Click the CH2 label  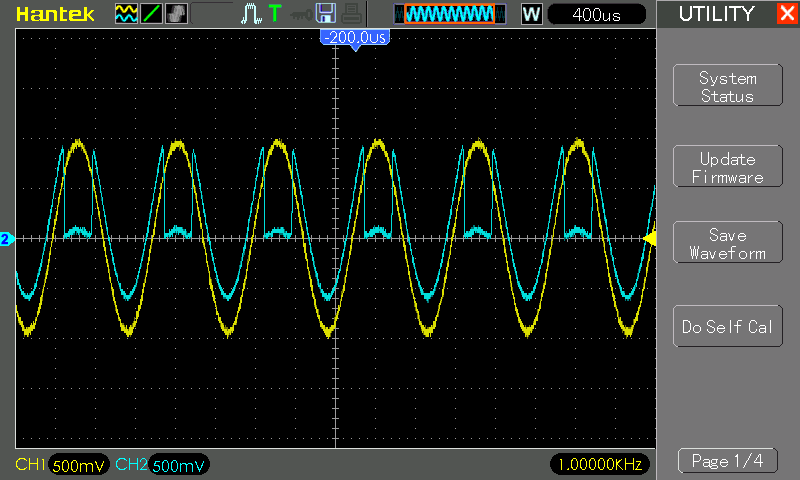[x=131, y=464]
